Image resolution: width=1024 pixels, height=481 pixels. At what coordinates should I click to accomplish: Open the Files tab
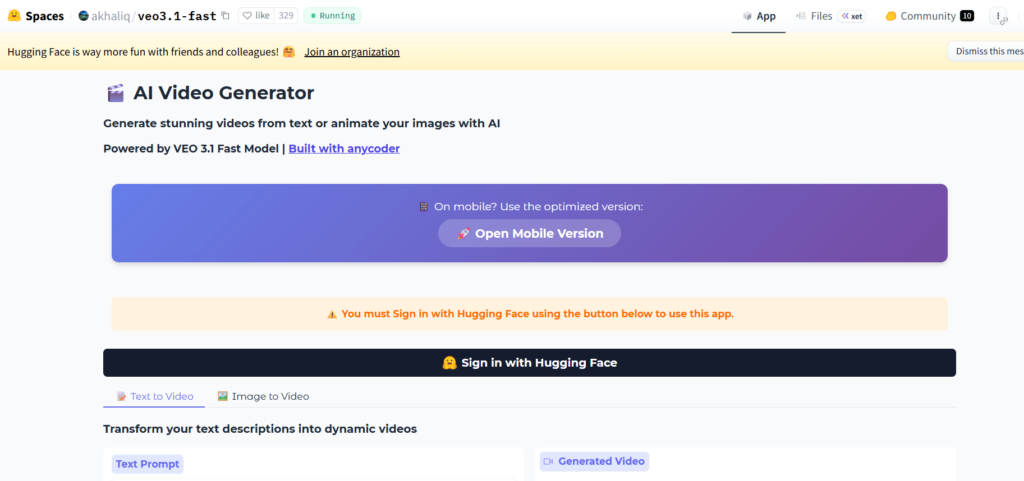pyautogui.click(x=813, y=16)
